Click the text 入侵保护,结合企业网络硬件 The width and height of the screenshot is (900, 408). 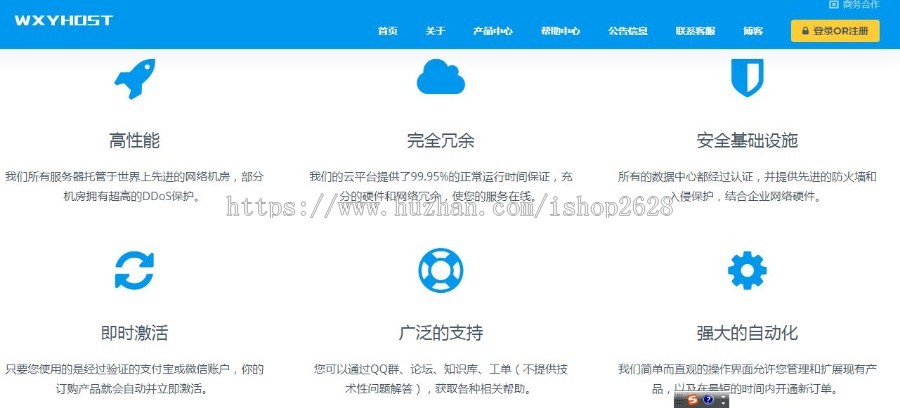pyautogui.click(x=747, y=196)
